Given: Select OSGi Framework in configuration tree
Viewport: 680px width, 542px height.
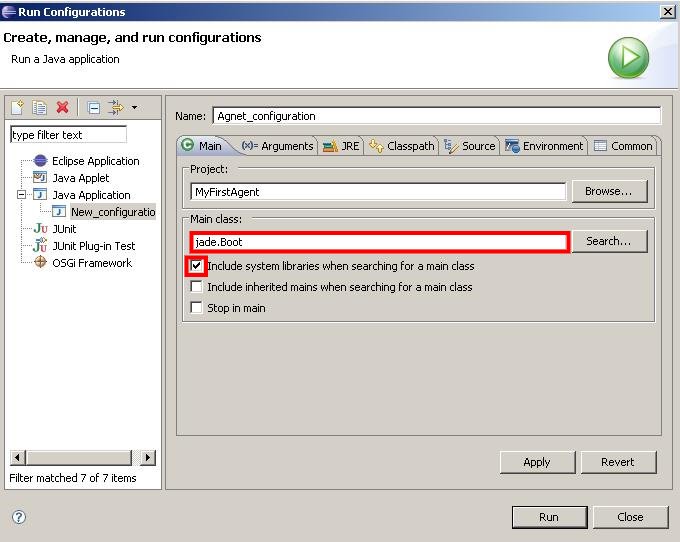Looking at the screenshot, I should pos(91,263).
